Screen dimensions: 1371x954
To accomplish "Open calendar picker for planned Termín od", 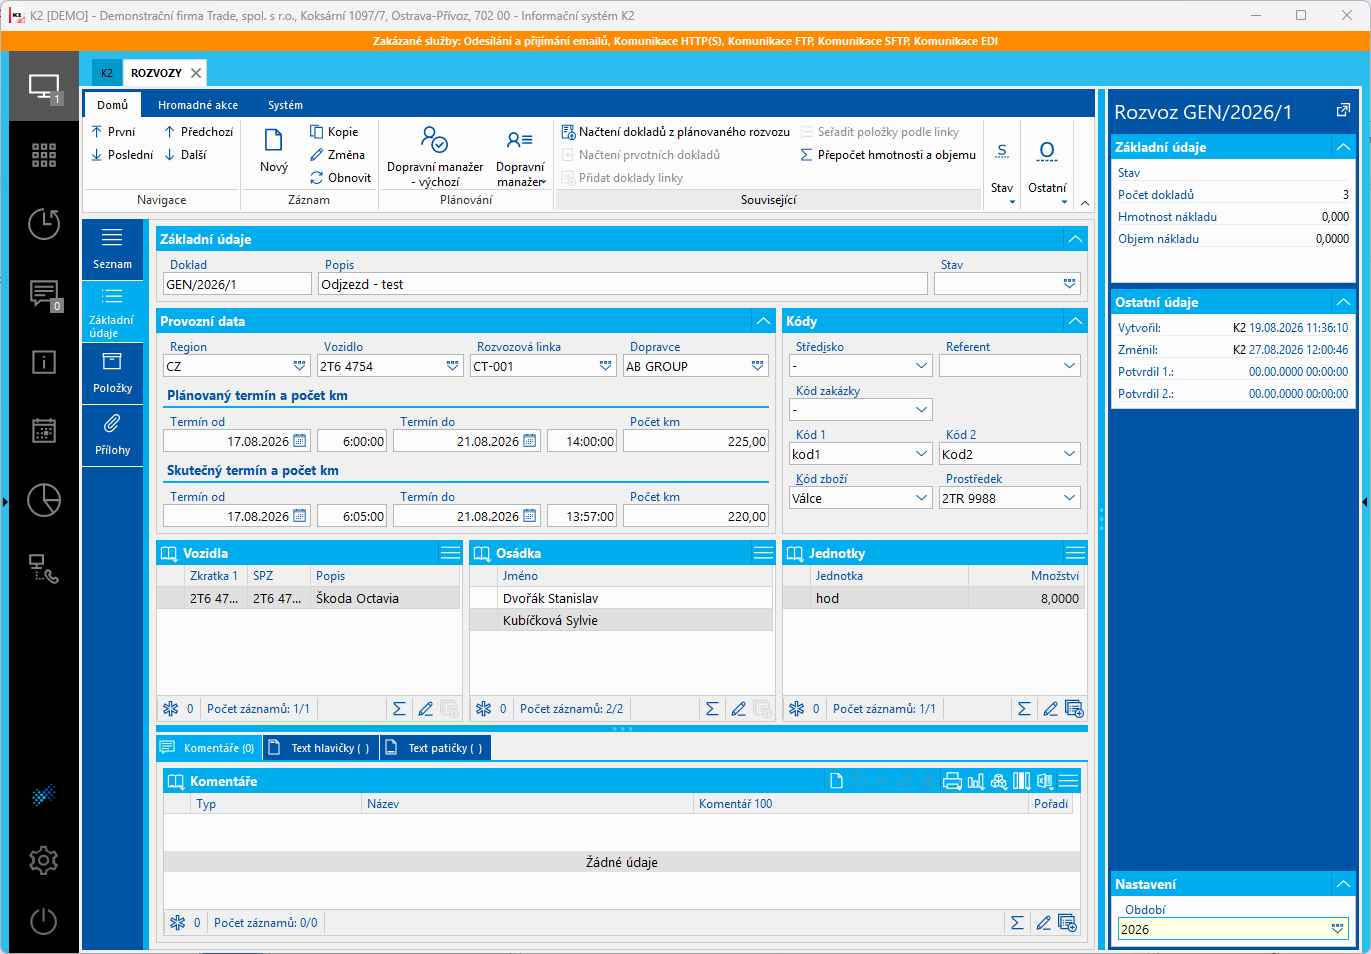I will pyautogui.click(x=300, y=441).
